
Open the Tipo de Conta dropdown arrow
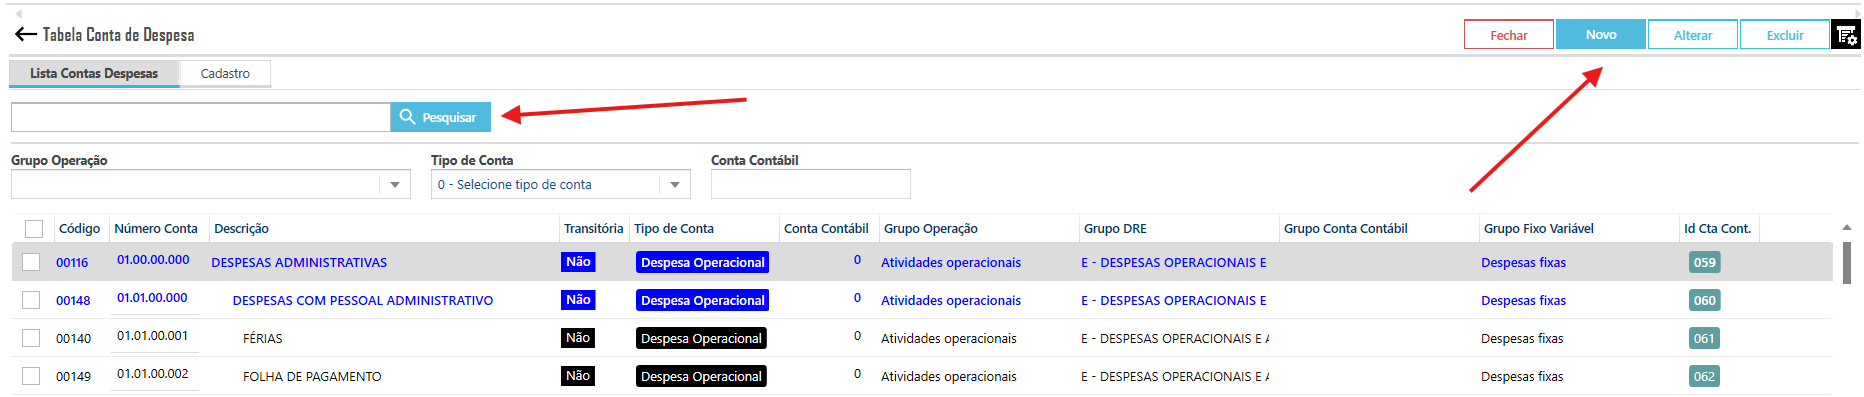tap(675, 185)
